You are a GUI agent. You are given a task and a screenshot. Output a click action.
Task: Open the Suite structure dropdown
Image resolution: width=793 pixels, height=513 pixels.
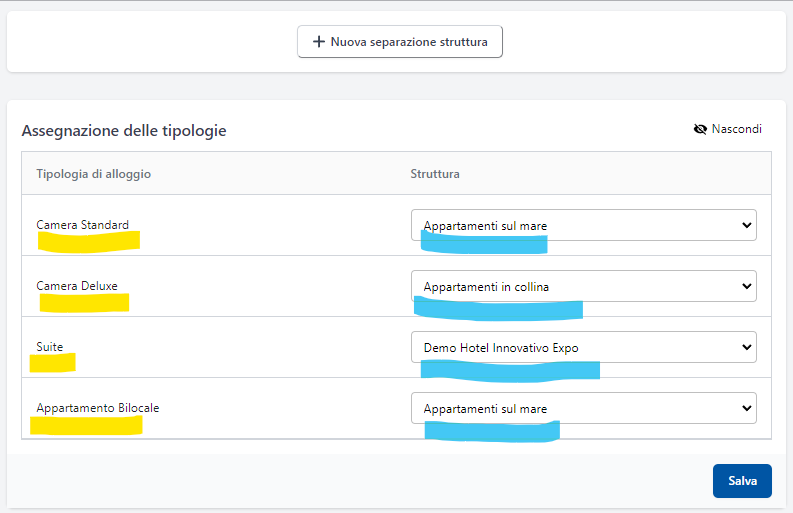(583, 347)
